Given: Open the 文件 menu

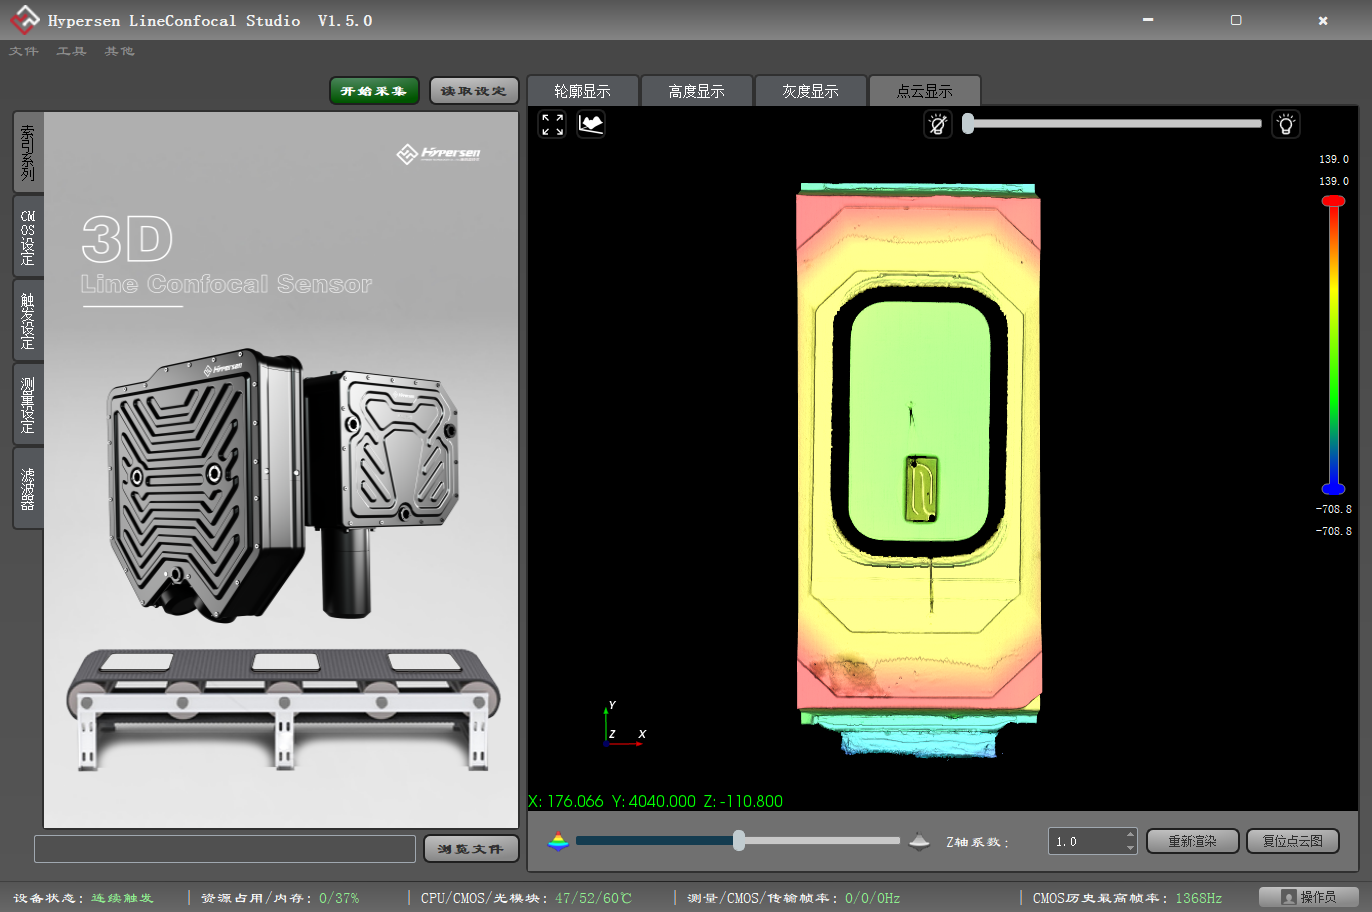Looking at the screenshot, I should [24, 51].
